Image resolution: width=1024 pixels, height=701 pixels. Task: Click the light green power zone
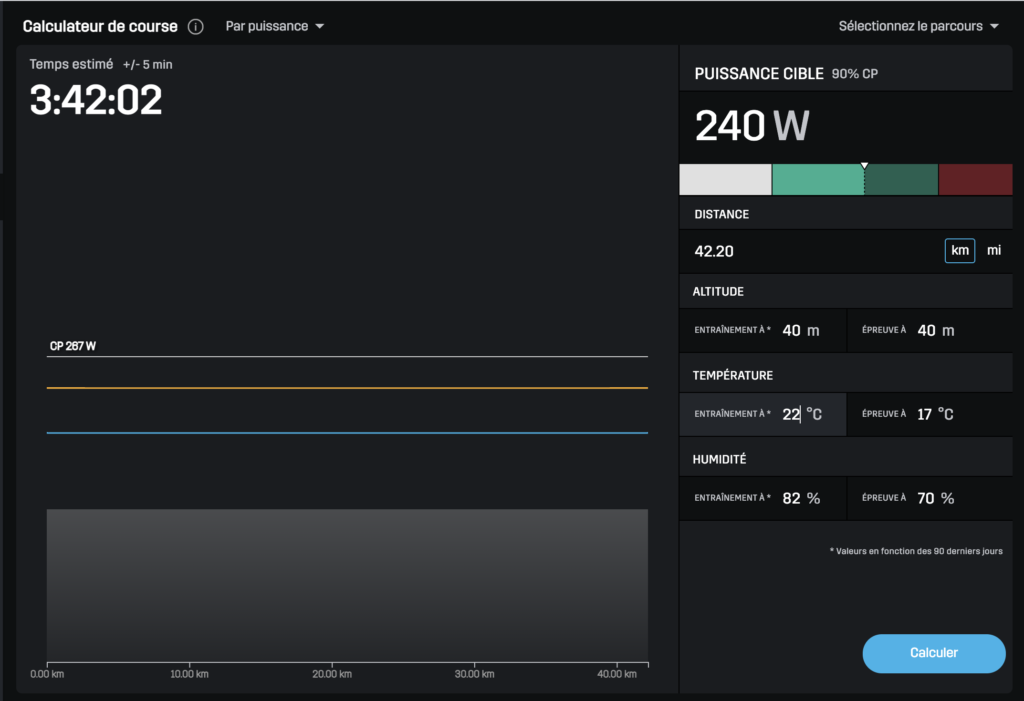click(x=818, y=180)
